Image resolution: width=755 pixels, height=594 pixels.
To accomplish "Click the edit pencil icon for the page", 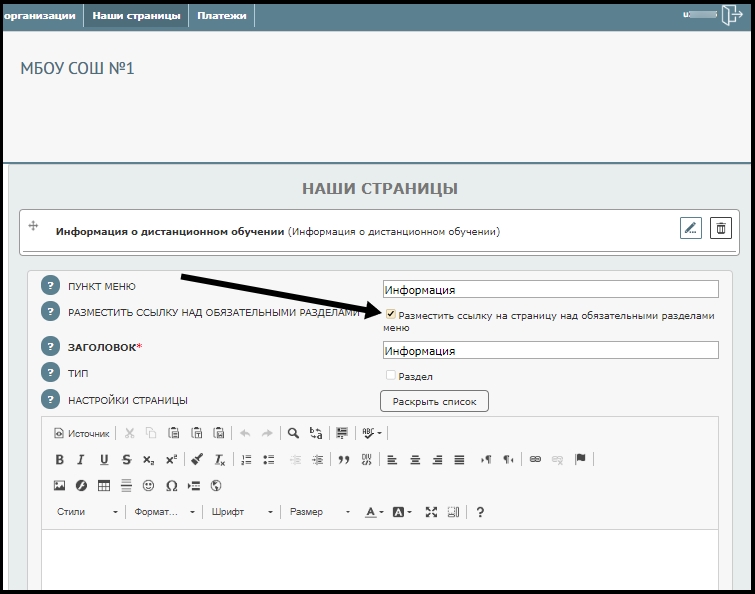I will coord(691,228).
